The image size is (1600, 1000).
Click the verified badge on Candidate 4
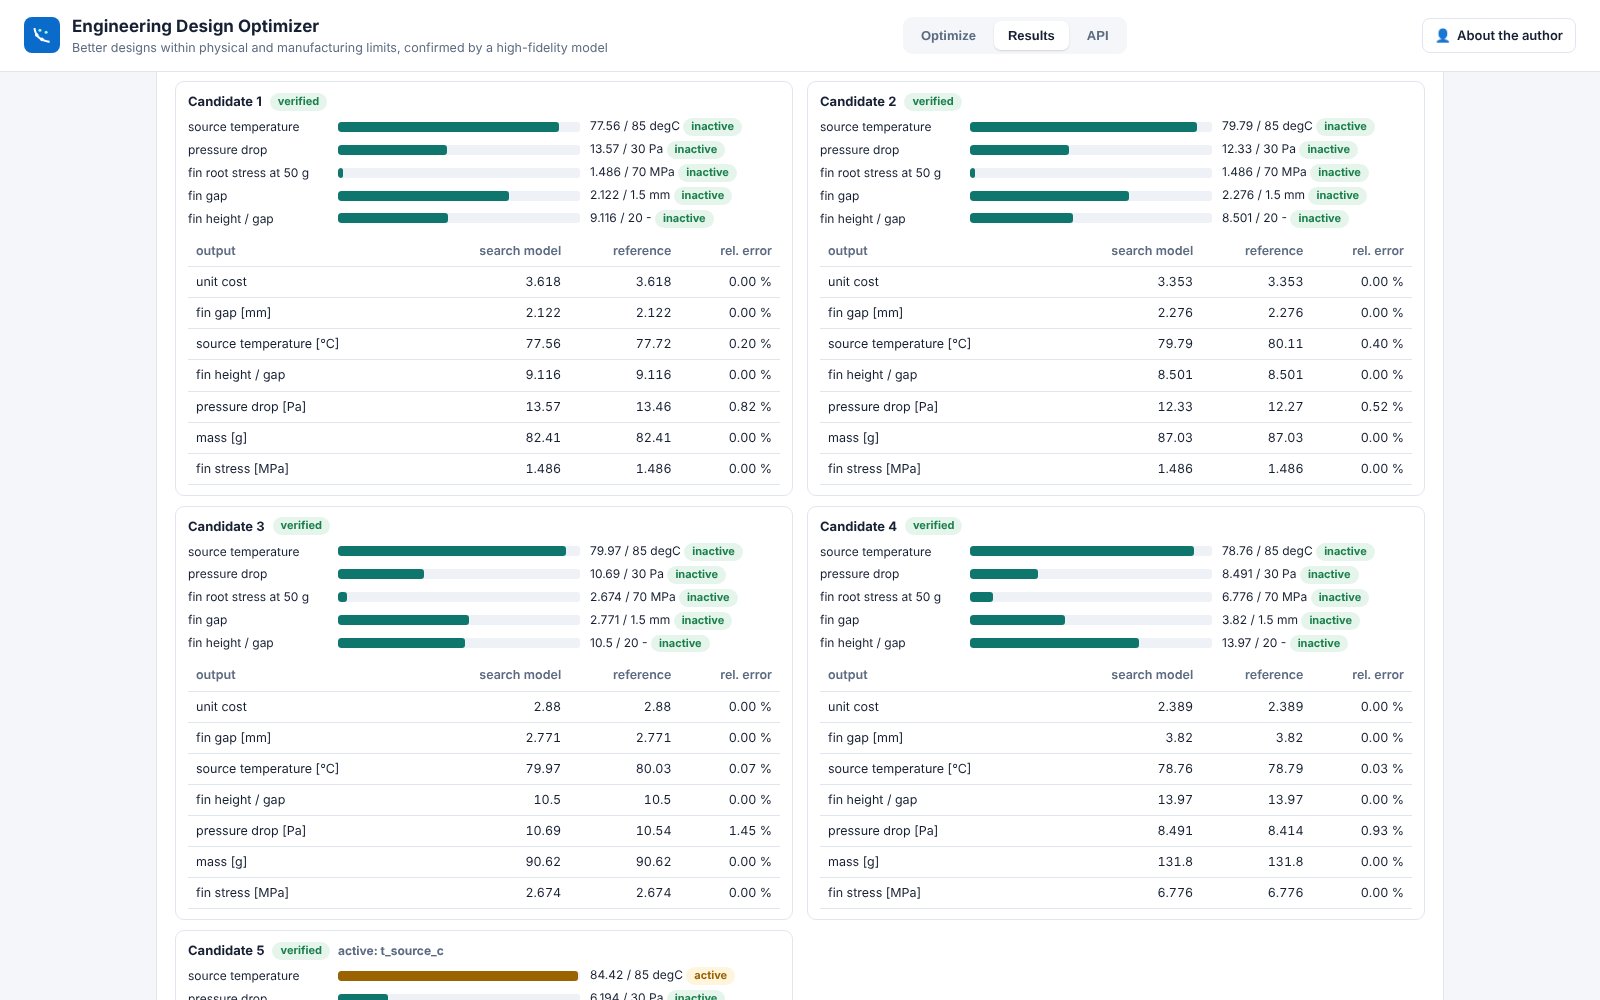click(x=934, y=526)
